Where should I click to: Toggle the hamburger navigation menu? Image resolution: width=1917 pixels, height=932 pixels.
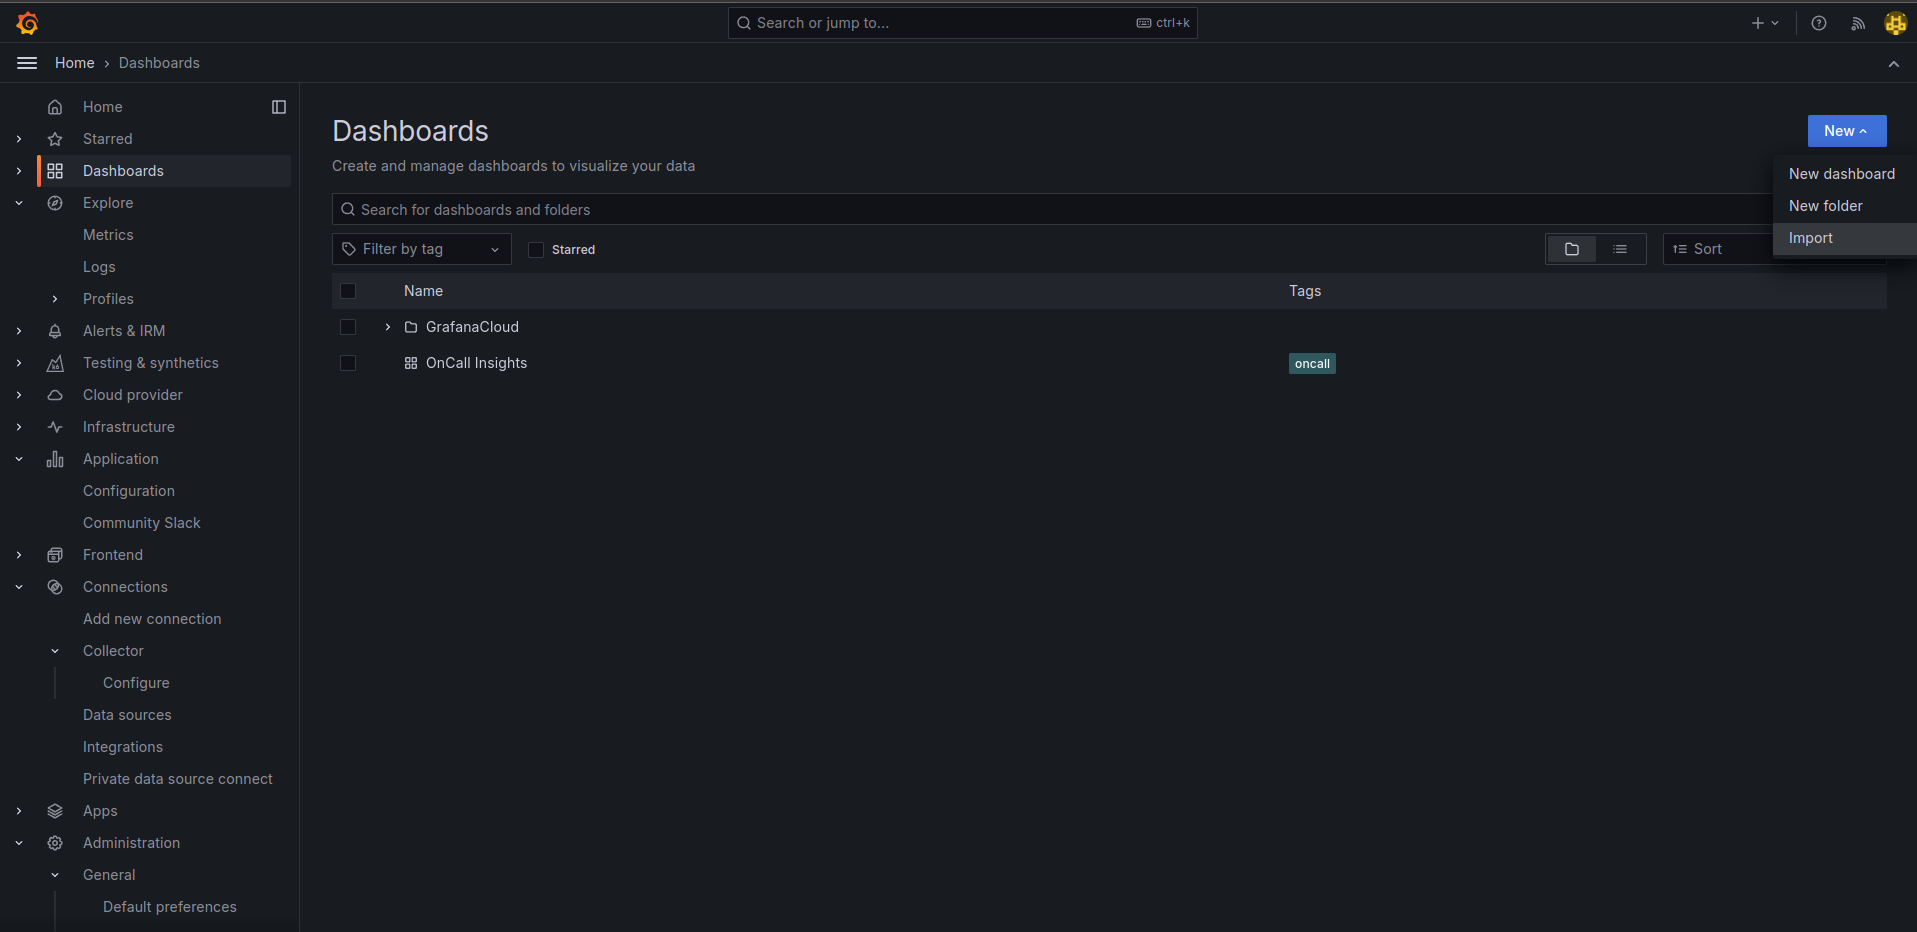click(27, 63)
